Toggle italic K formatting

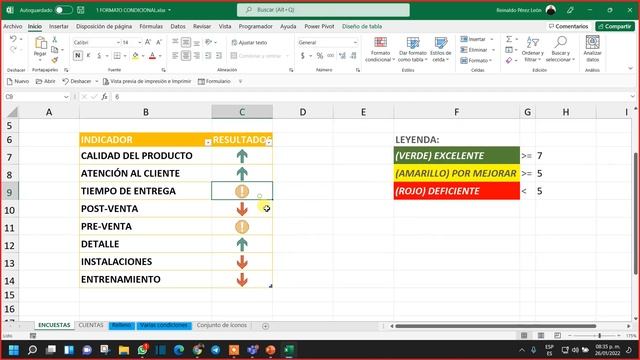[88, 56]
